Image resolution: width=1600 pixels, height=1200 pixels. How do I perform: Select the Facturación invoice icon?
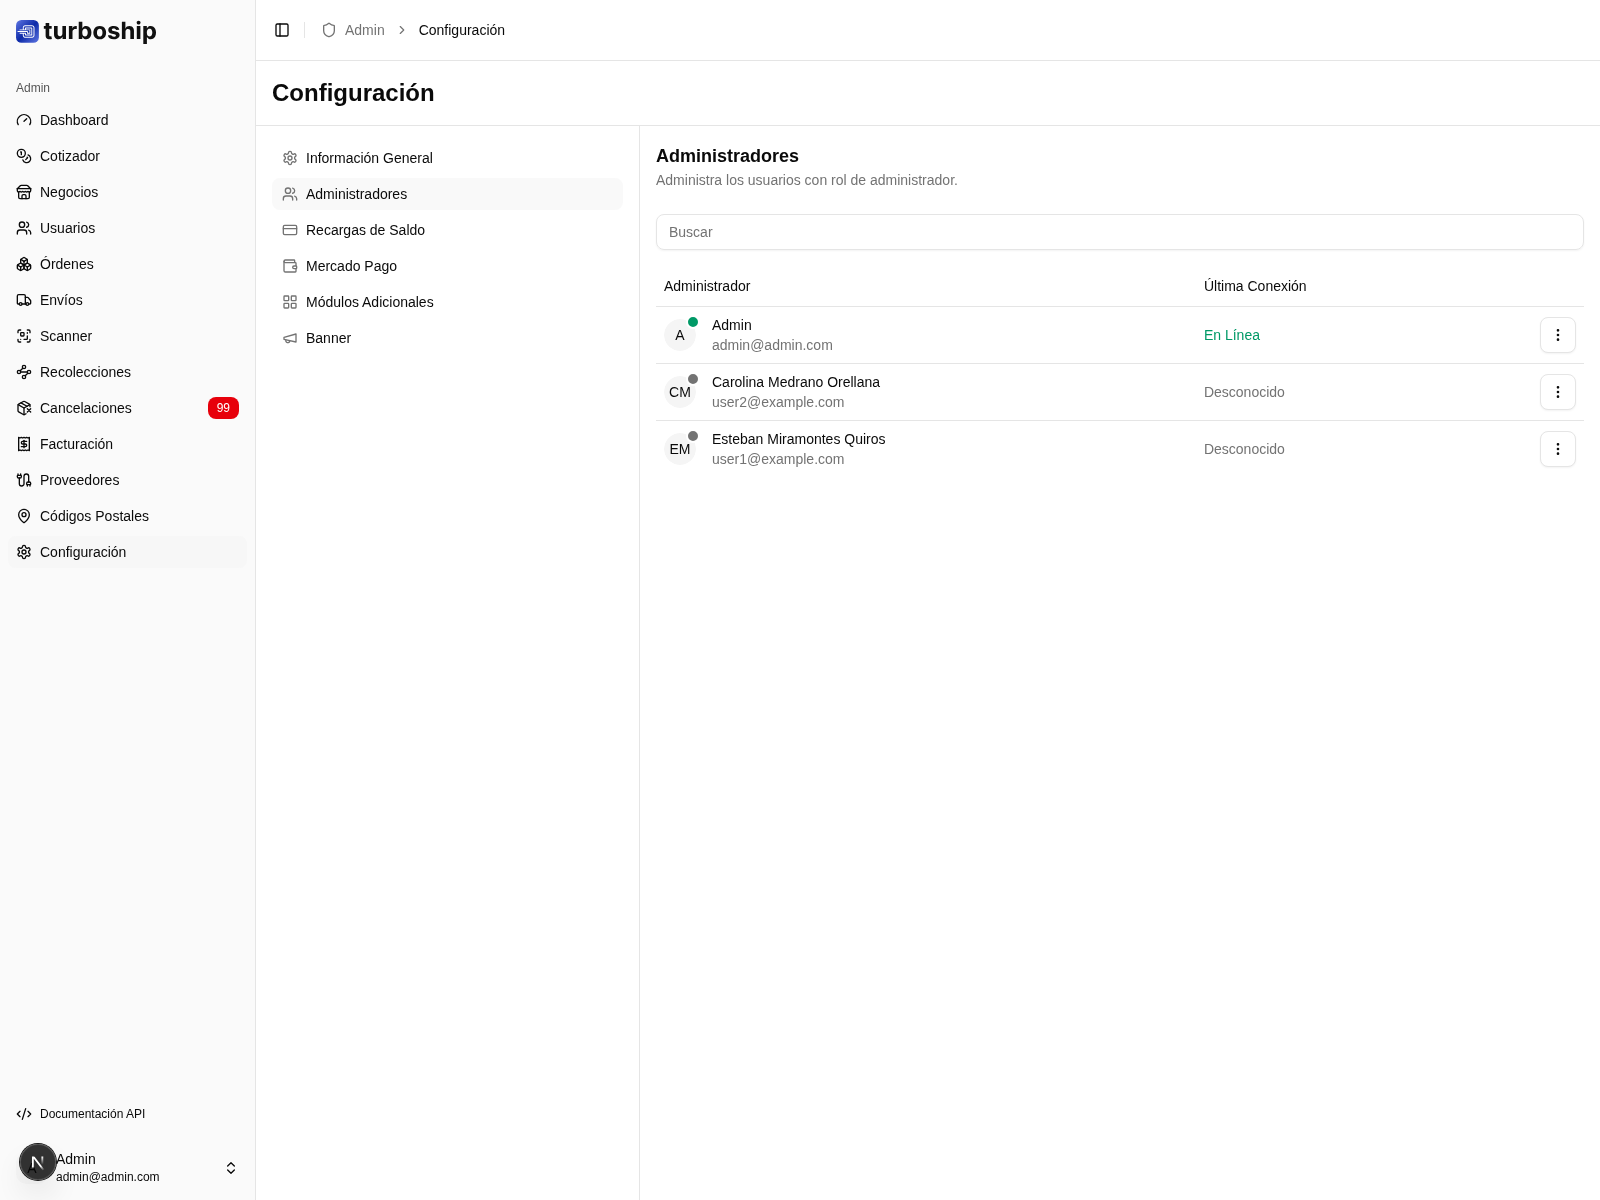[24, 444]
